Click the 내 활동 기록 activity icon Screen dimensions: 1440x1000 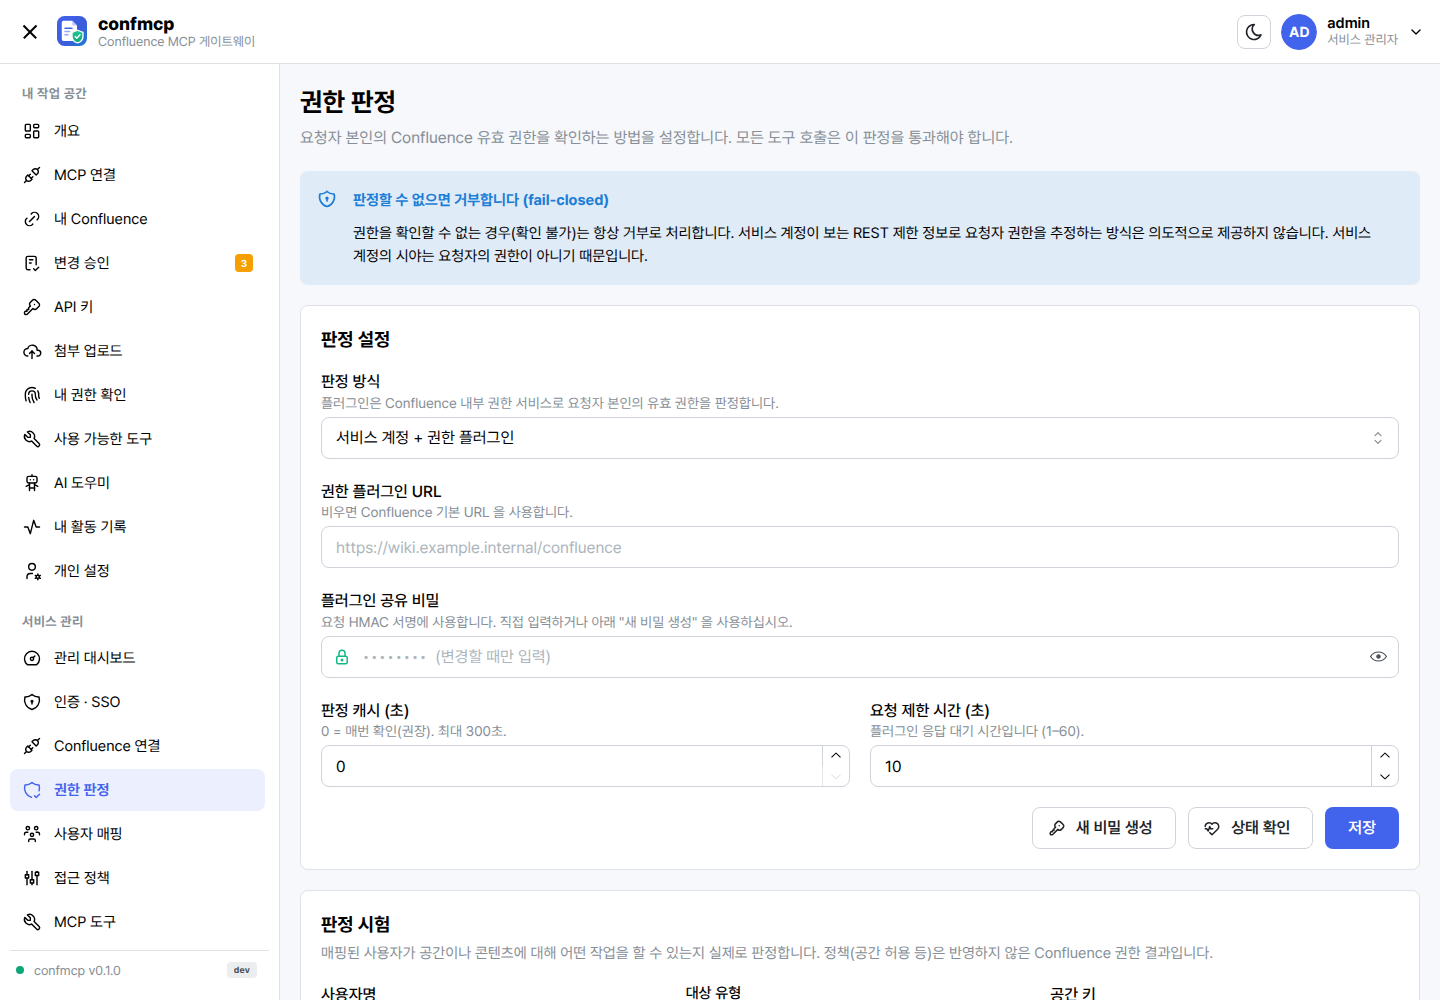pyautogui.click(x=32, y=527)
